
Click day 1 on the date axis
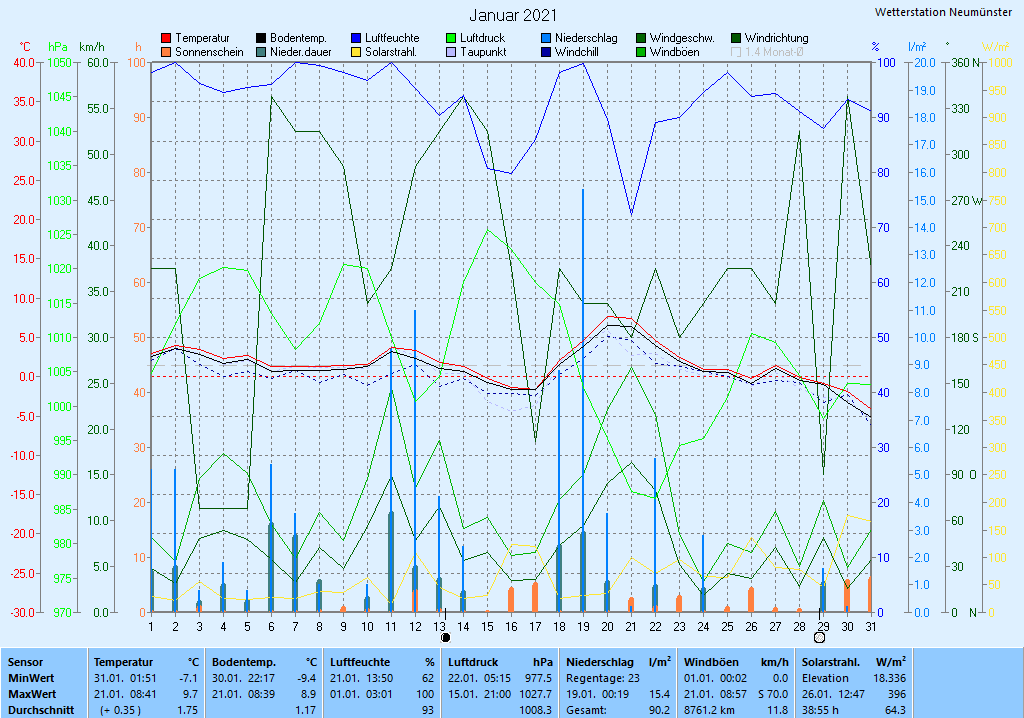point(152,627)
